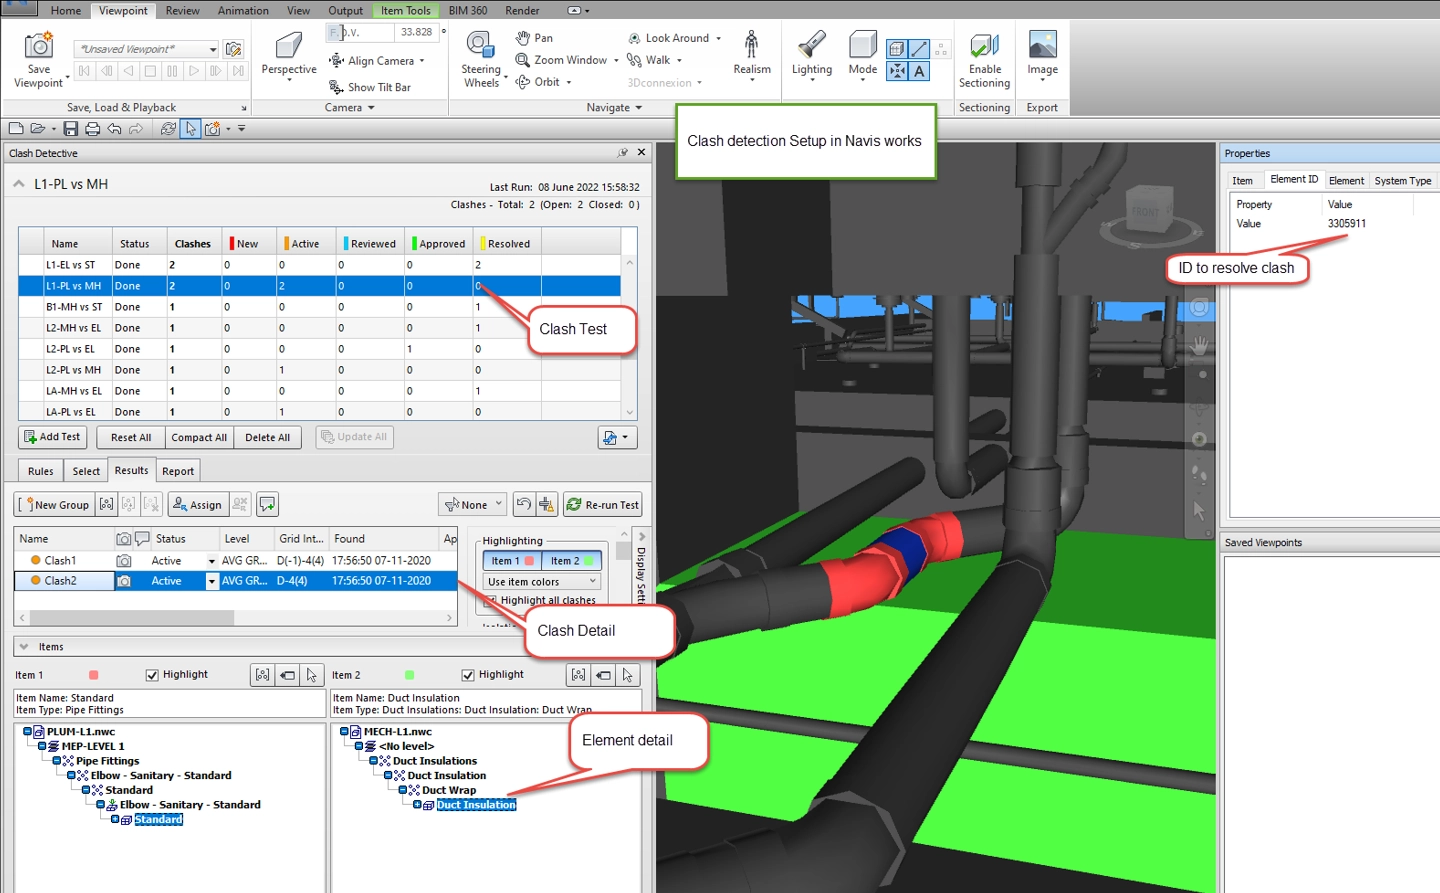Open the Lighting flashlight tool

(812, 45)
